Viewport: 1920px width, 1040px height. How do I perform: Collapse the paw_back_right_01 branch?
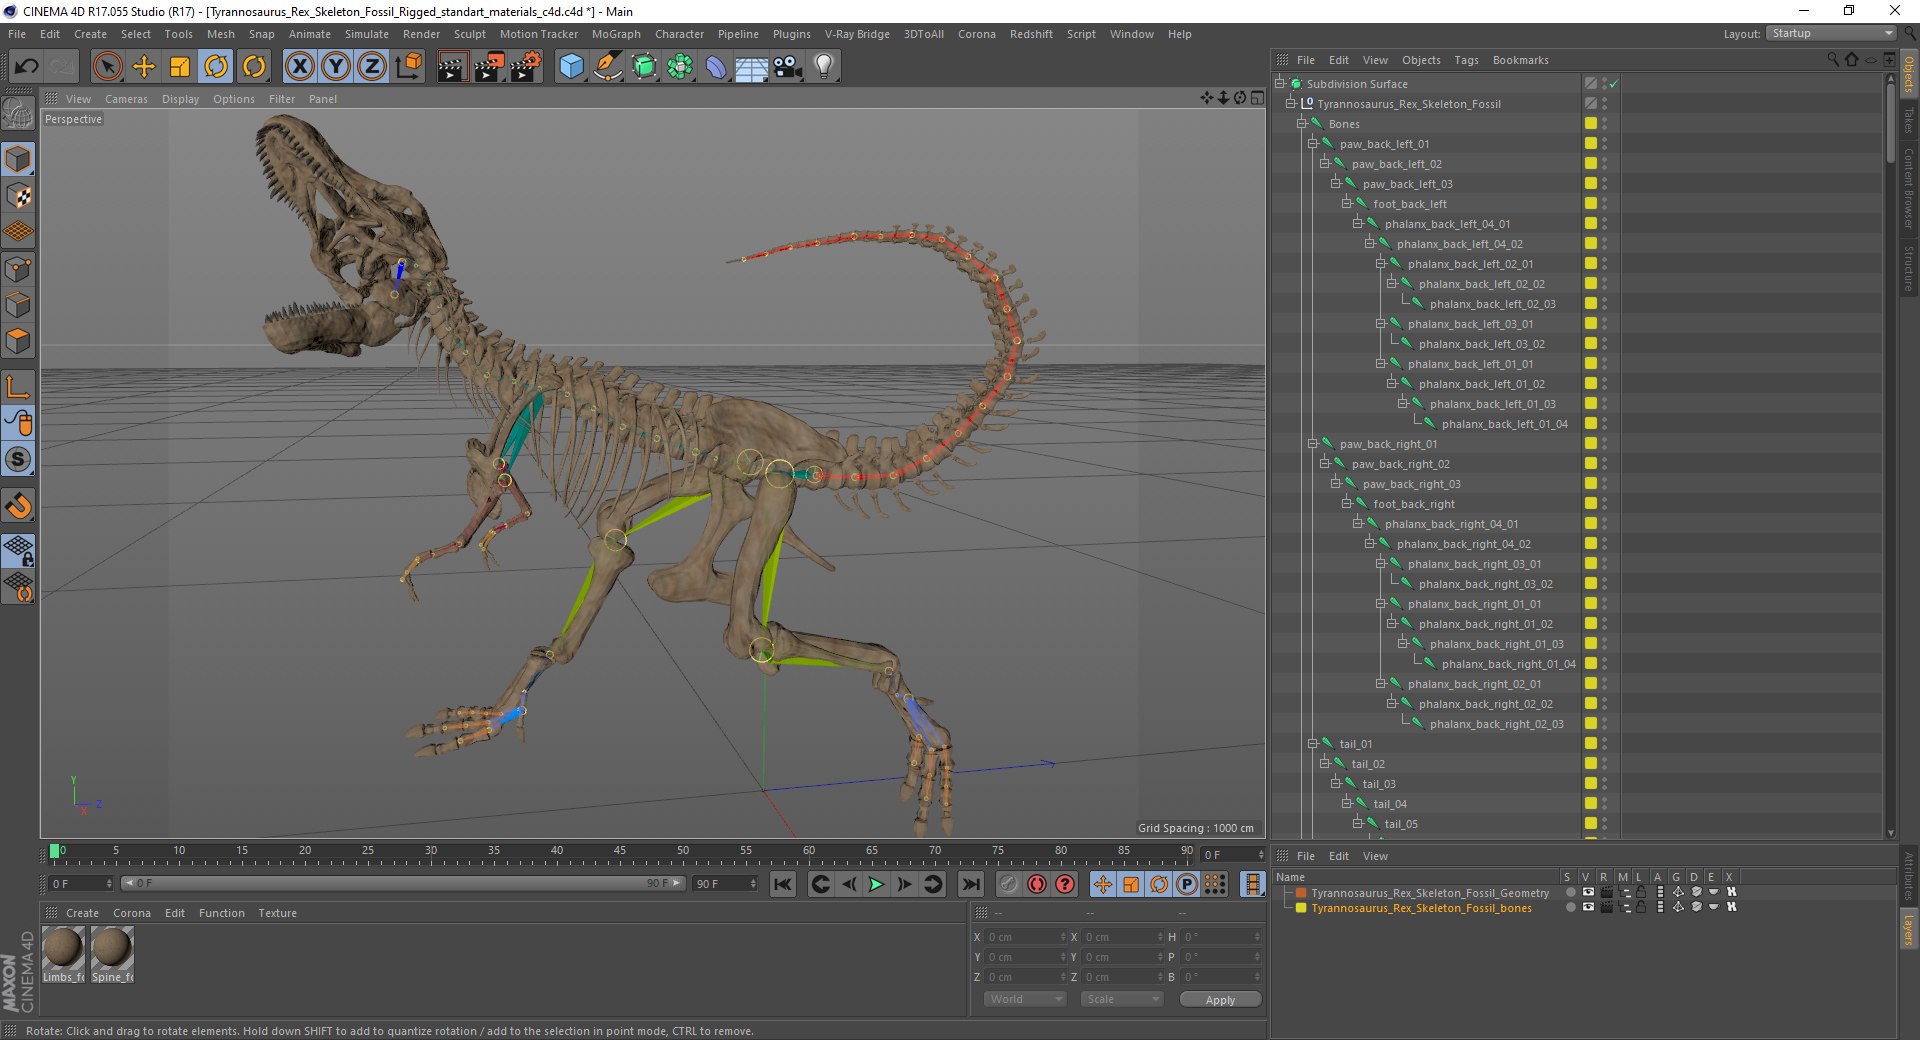(x=1313, y=444)
